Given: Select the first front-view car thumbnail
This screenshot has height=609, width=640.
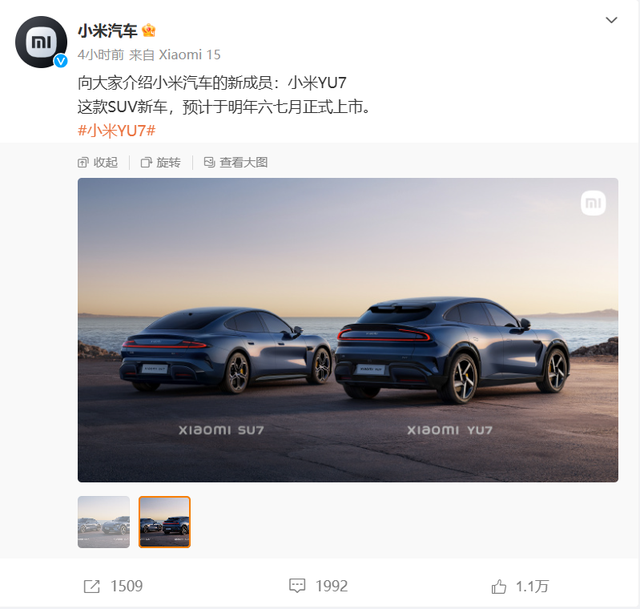Looking at the screenshot, I should (104, 522).
